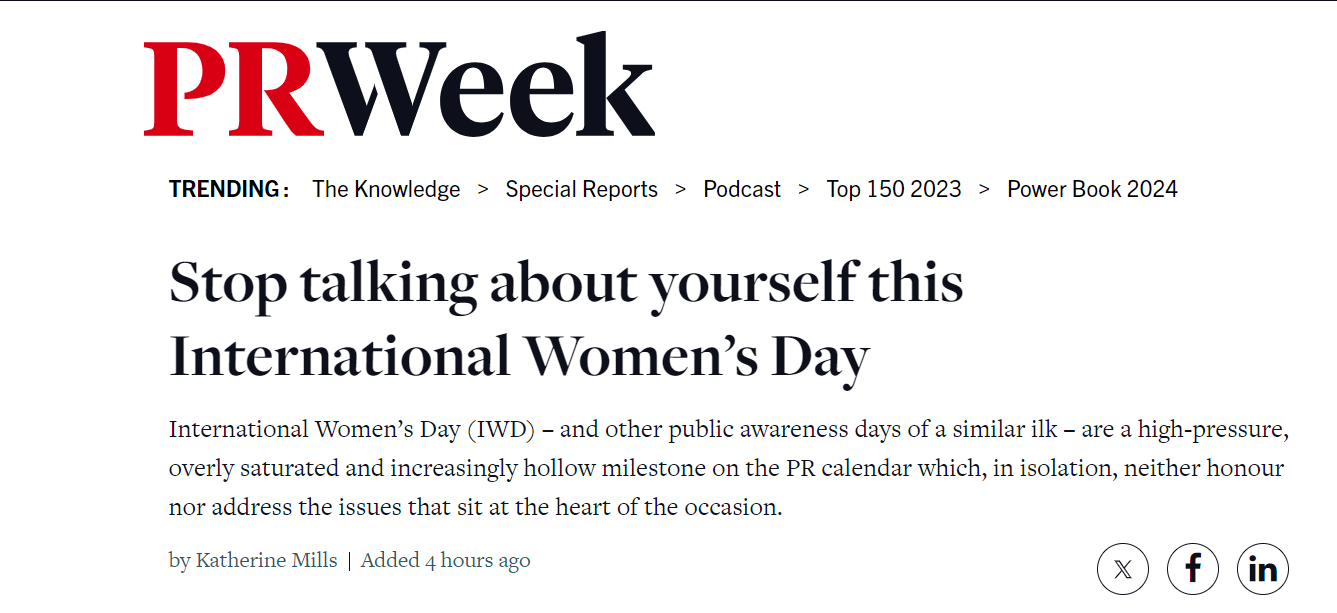
Task: Click the 'Added 4 hours ago' timestamp
Action: click(445, 560)
